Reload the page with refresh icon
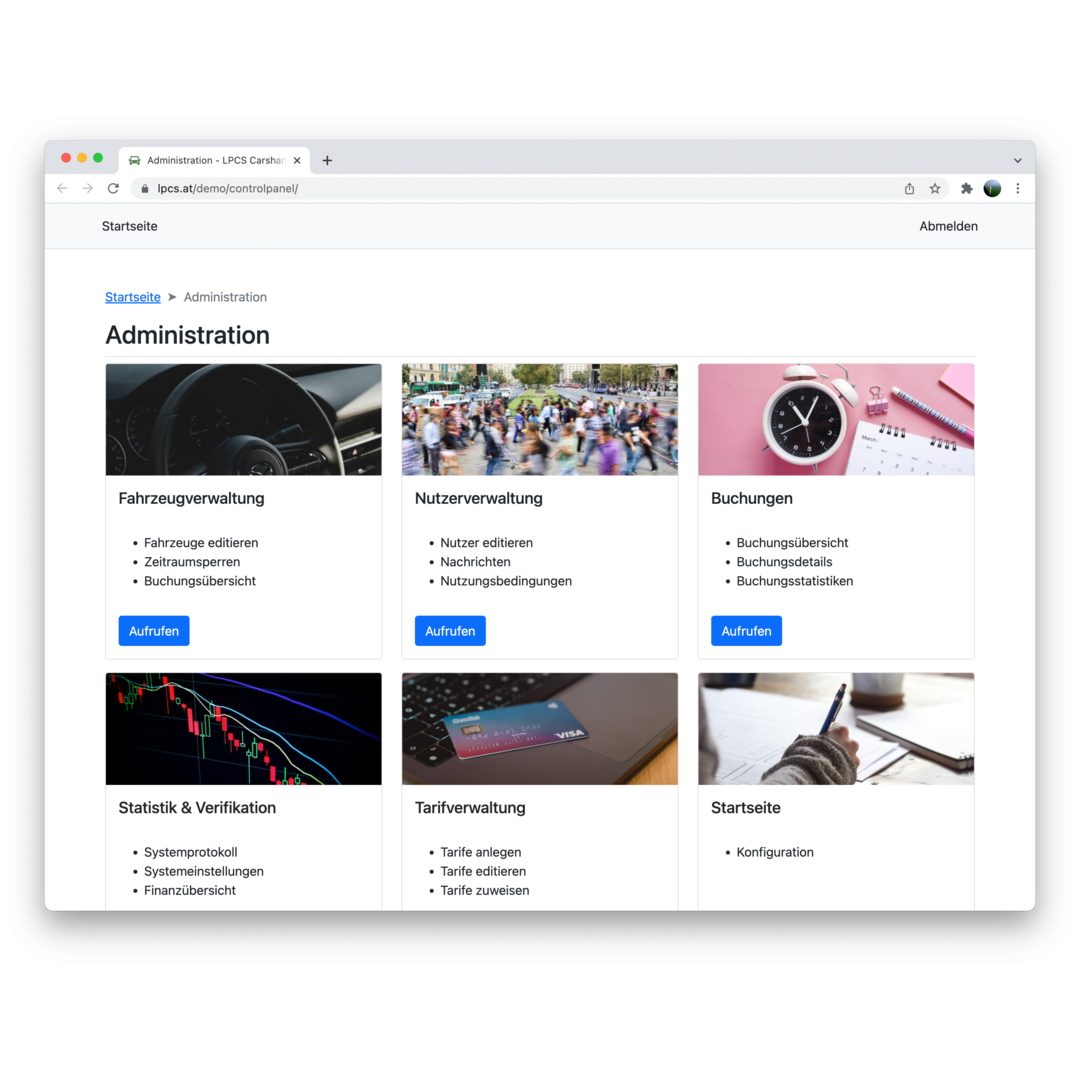Viewport: 1080px width, 1080px height. pos(114,188)
